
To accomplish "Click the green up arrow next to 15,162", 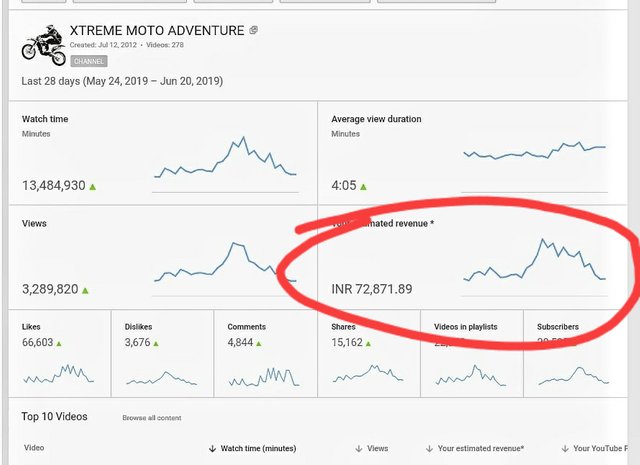I will pos(368,343).
